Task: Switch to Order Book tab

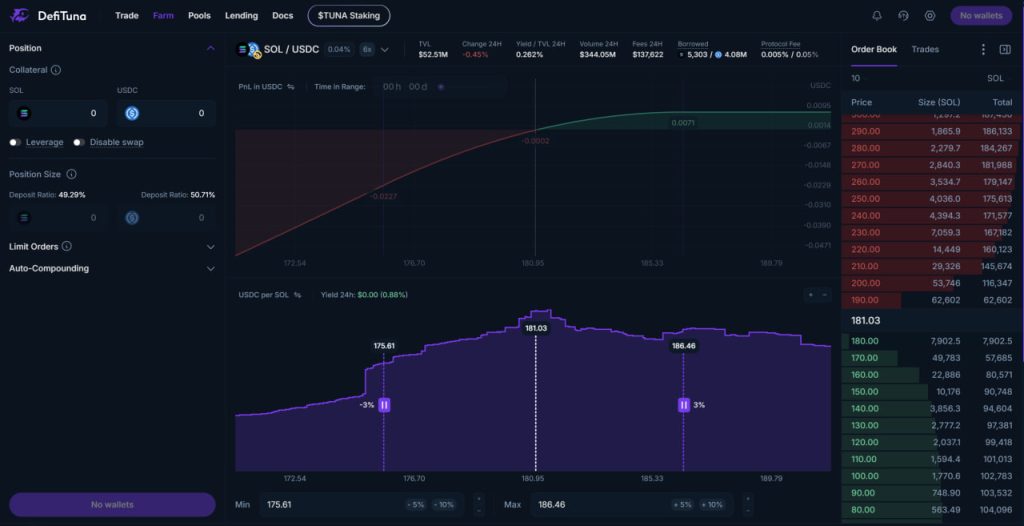Action: coord(874,49)
